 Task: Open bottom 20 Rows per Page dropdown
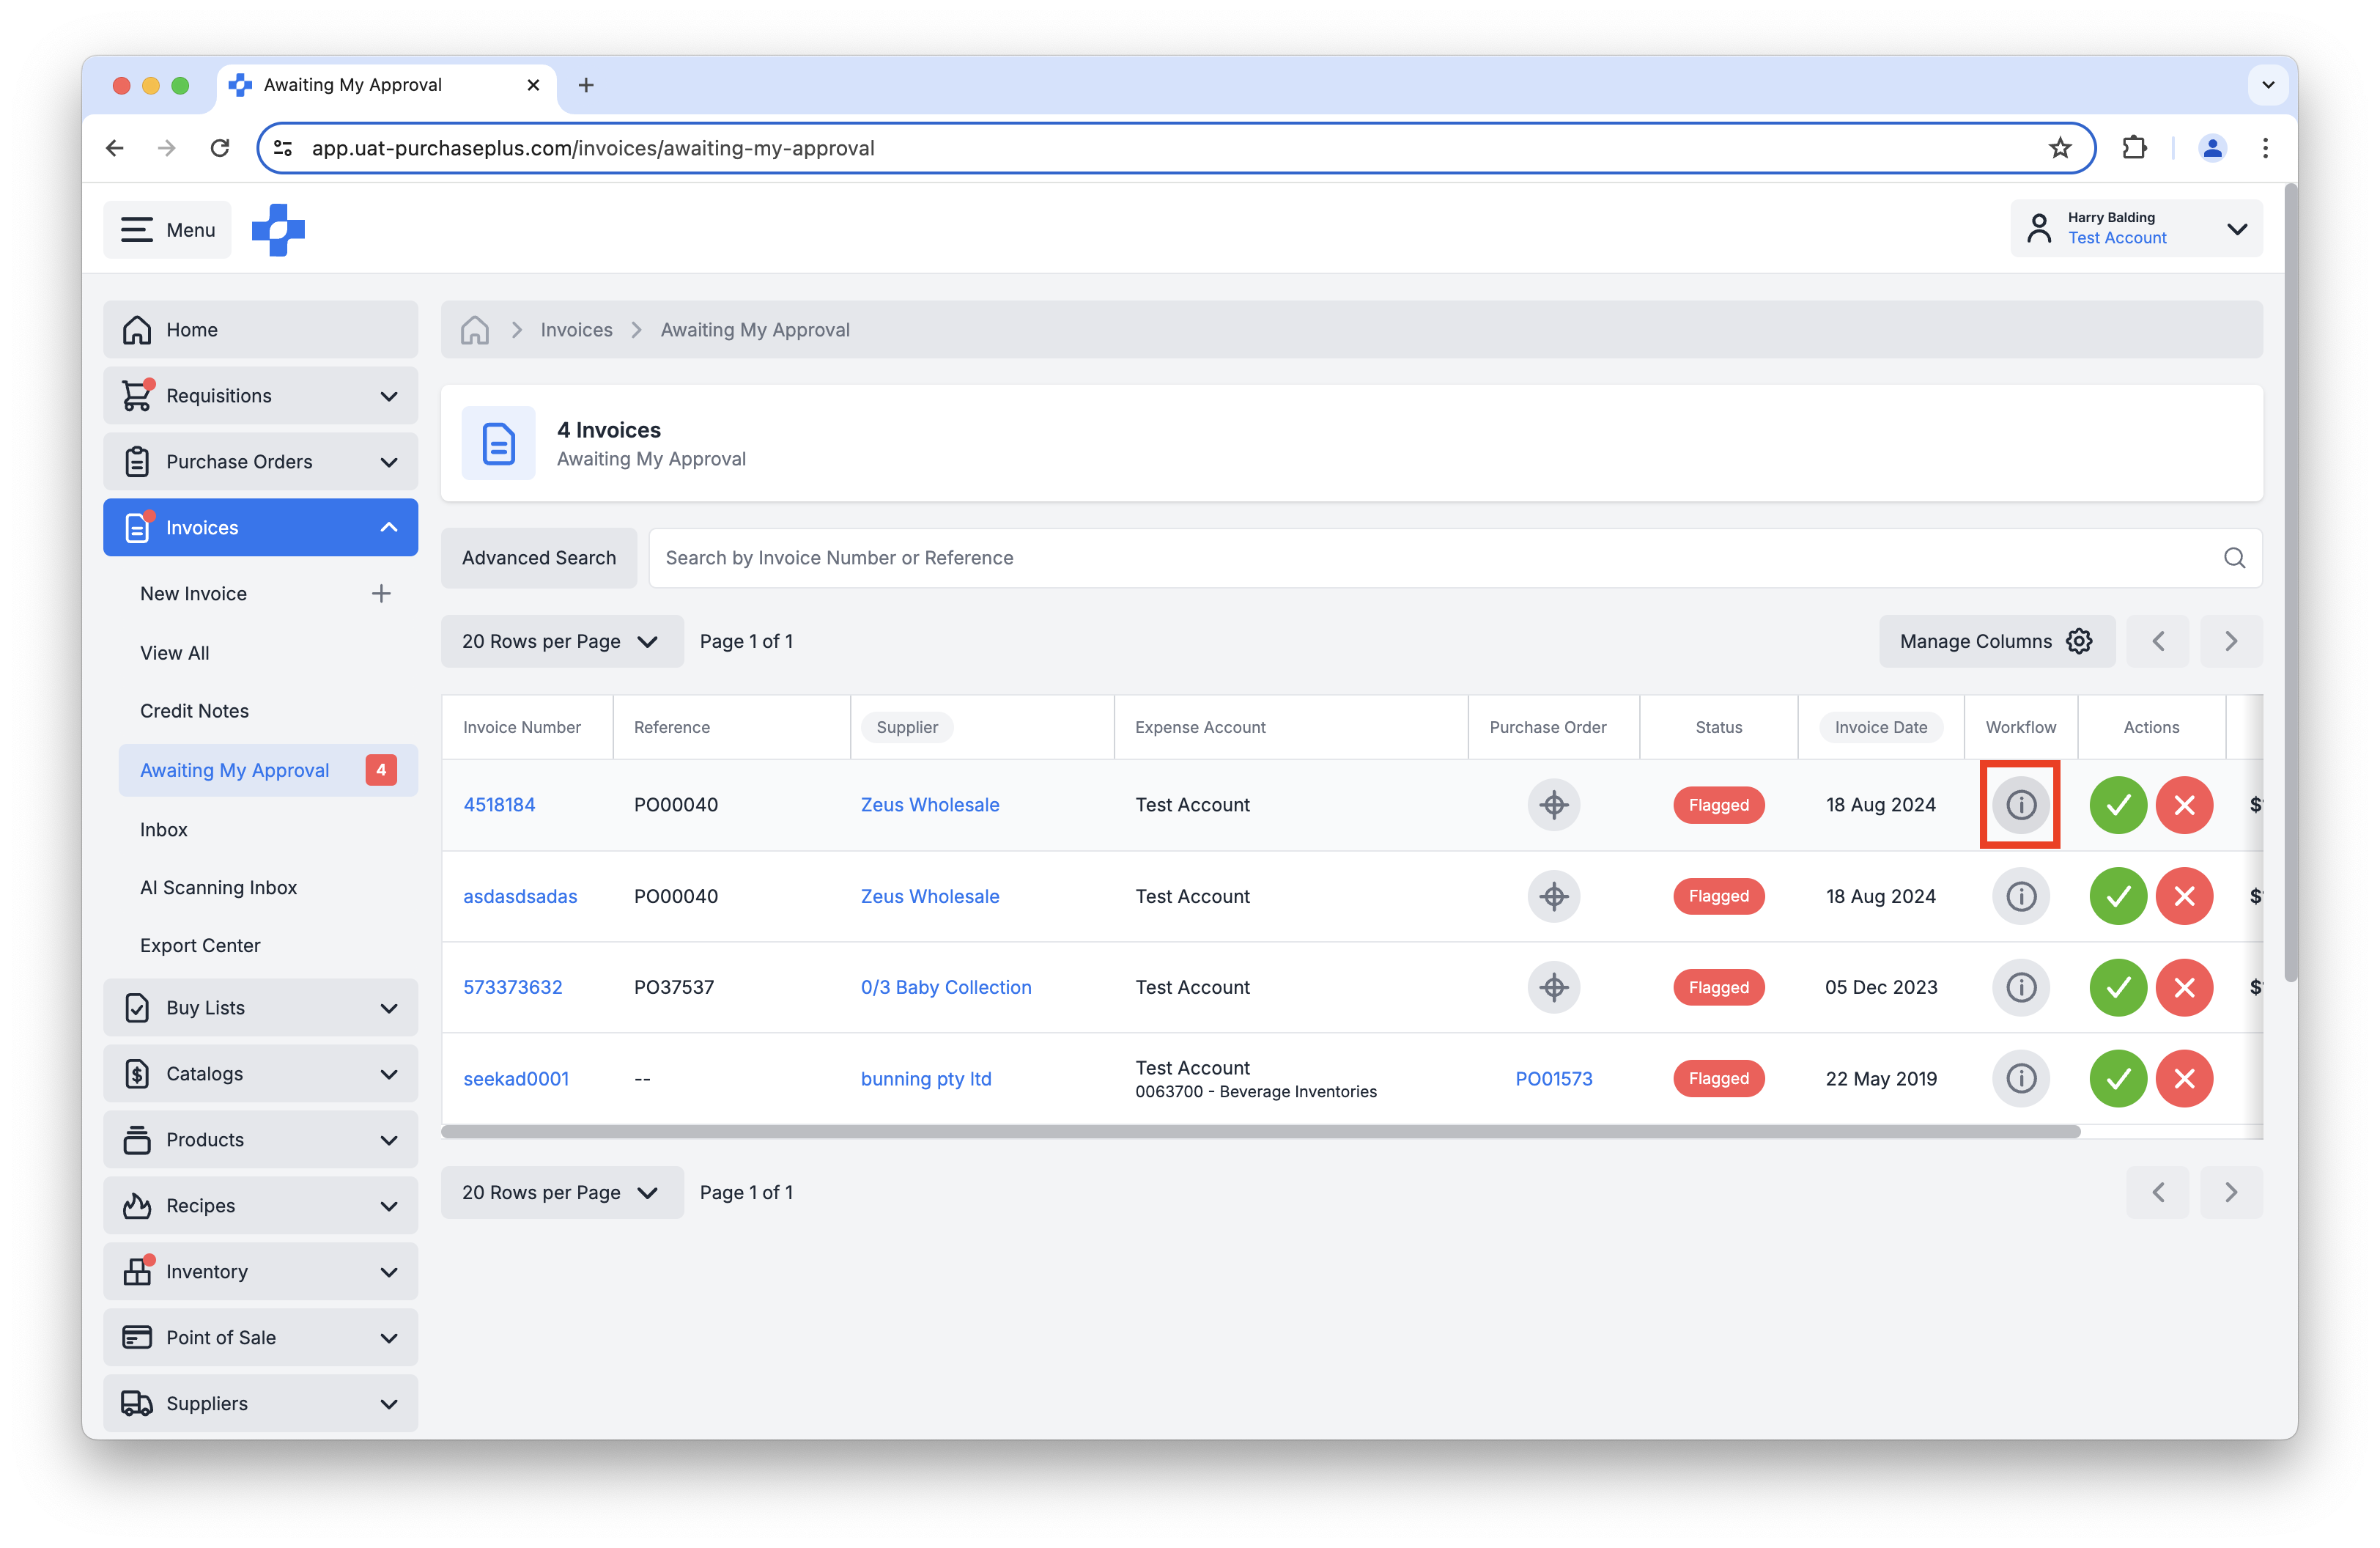click(562, 1192)
